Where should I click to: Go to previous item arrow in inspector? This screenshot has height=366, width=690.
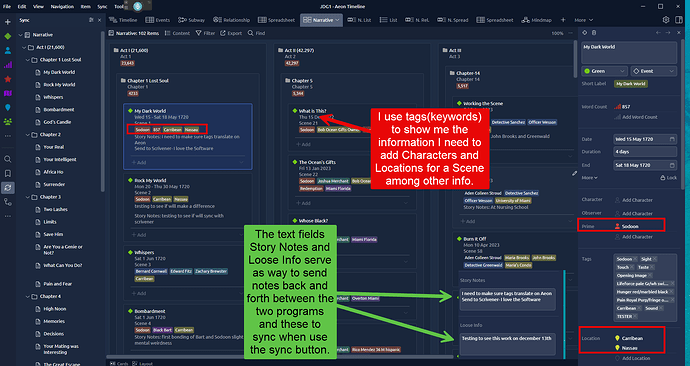[x=658, y=33]
